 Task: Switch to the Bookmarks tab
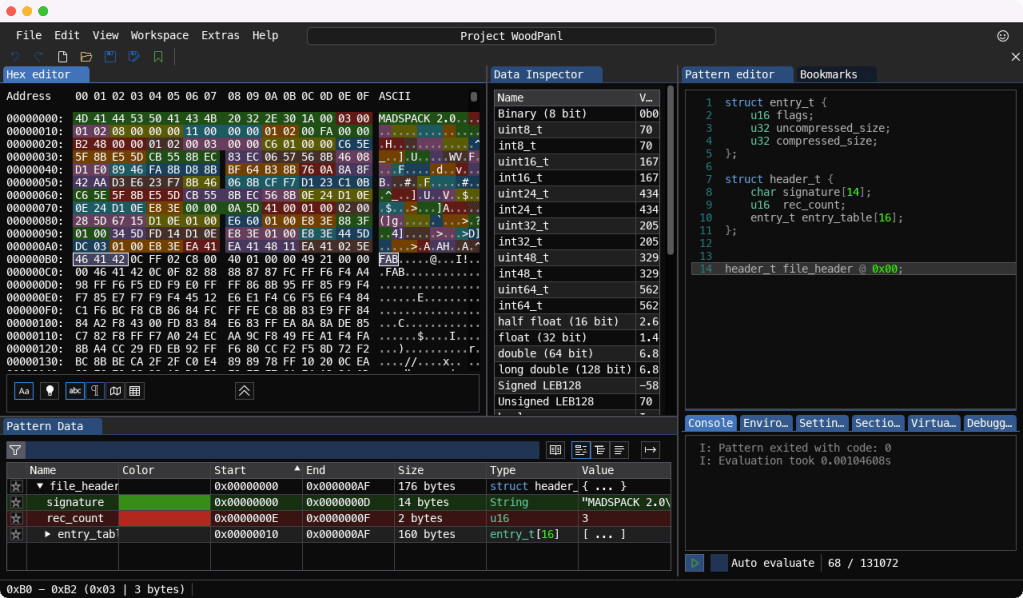coord(828,74)
